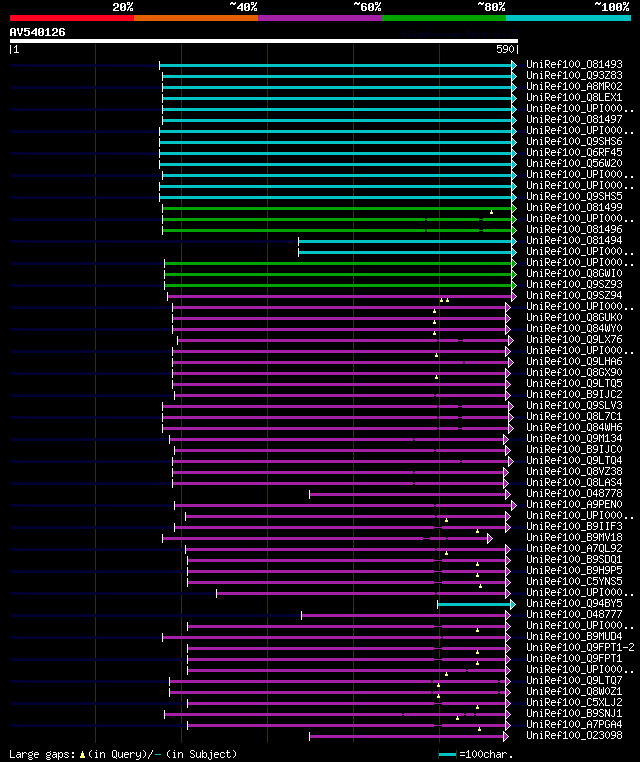Select the UniRef100_C5XLJ2 label
640x762 pixels.
click(574, 702)
